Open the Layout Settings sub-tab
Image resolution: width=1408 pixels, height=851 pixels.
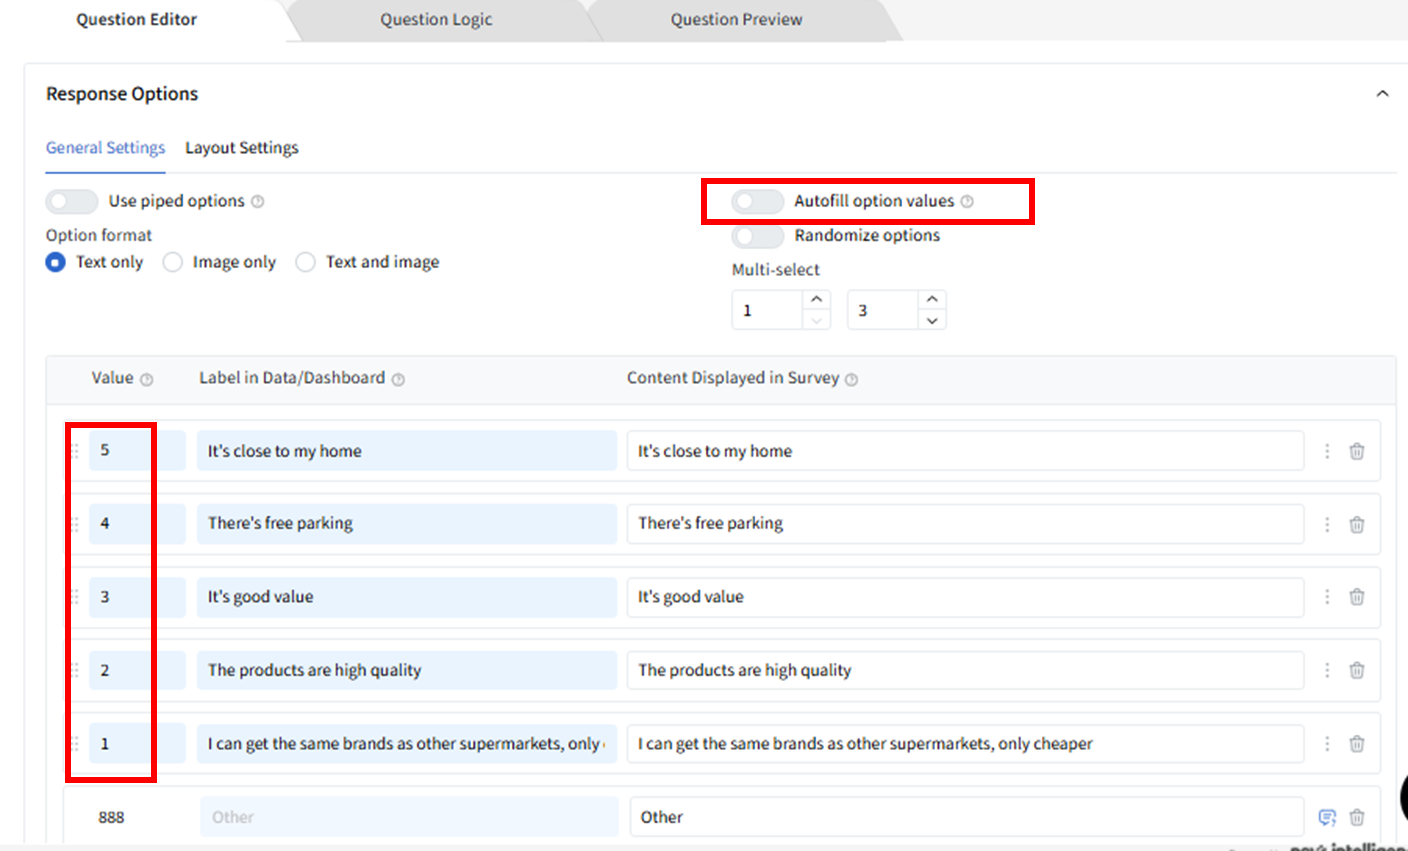242,148
